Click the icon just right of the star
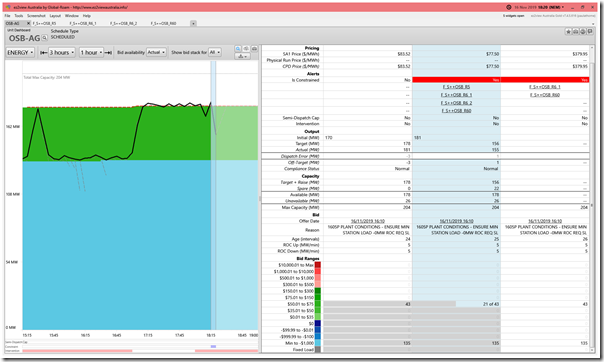 [x=575, y=32]
